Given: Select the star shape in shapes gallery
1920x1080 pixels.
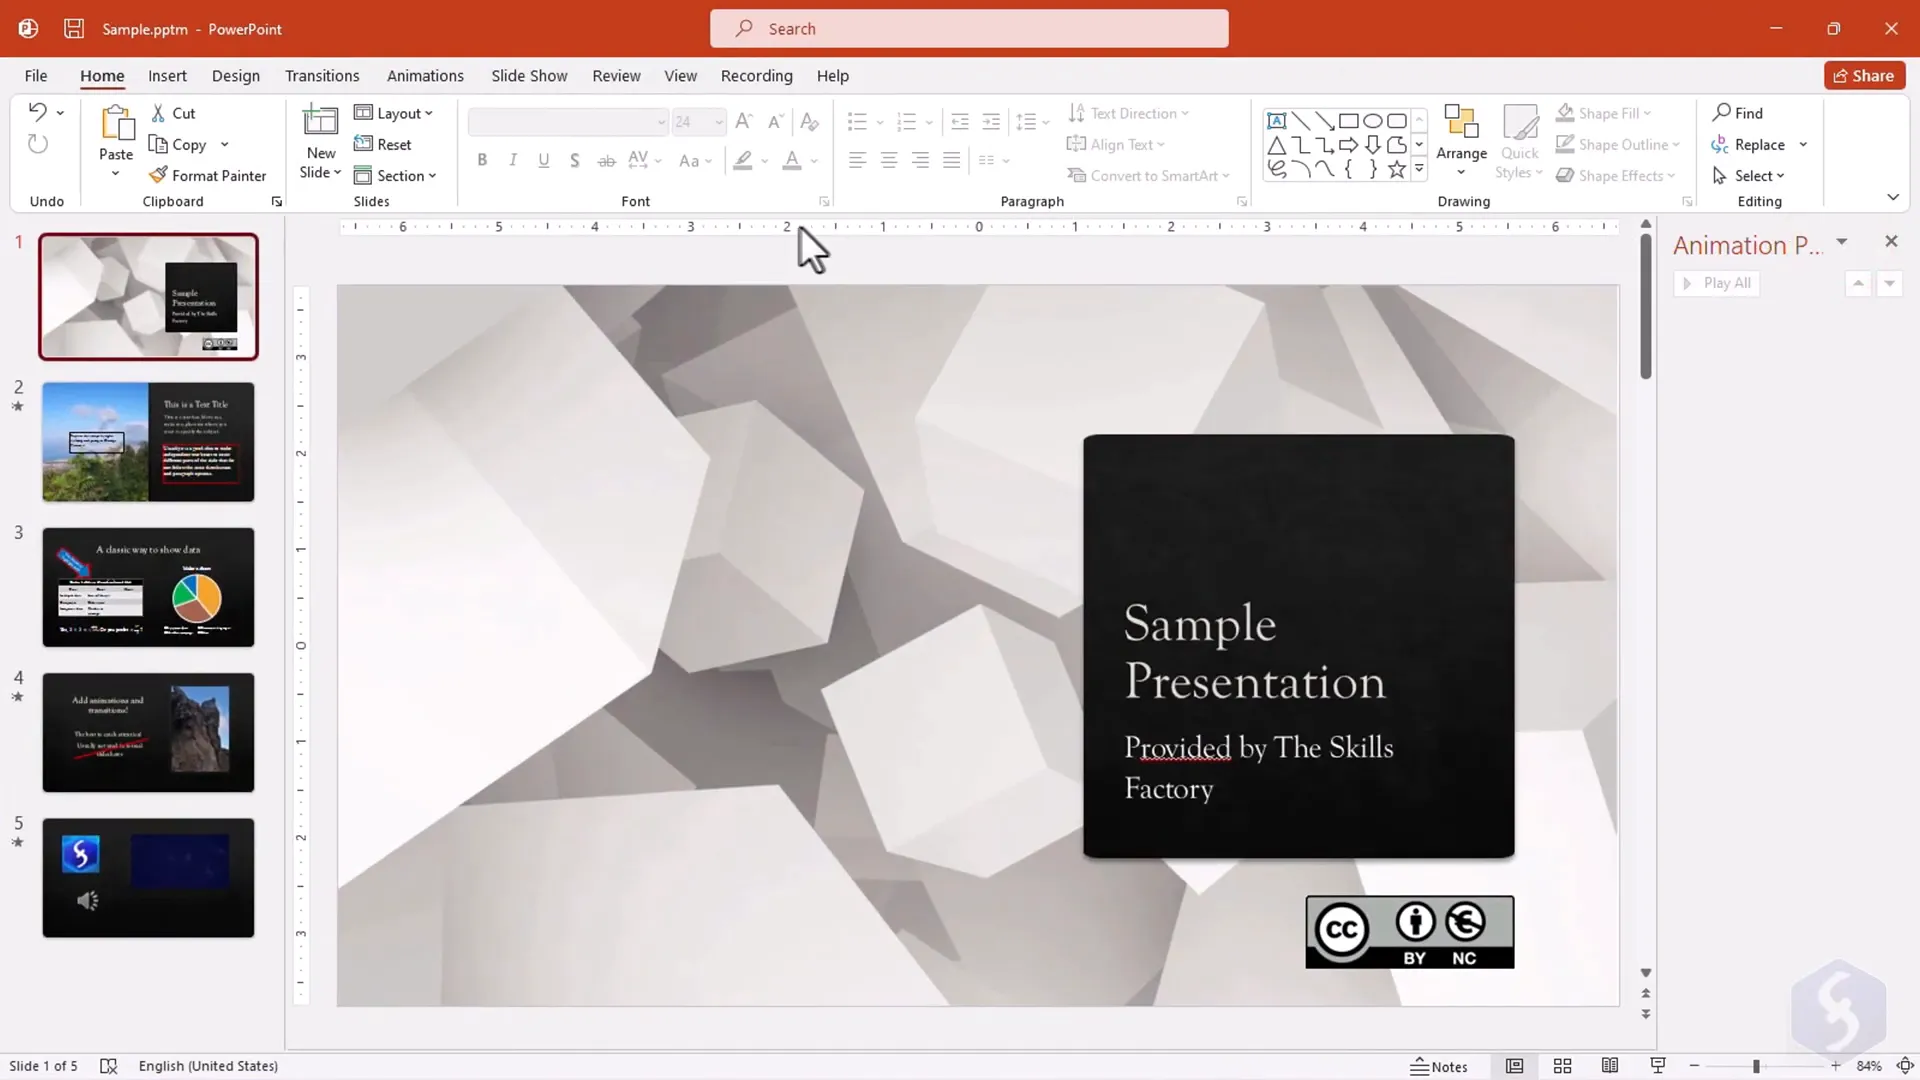Looking at the screenshot, I should (1396, 169).
